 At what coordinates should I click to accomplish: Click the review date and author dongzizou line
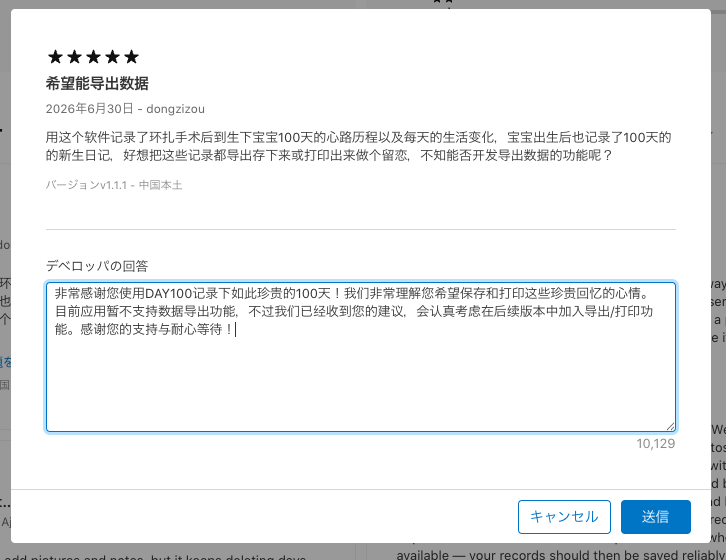coord(125,109)
